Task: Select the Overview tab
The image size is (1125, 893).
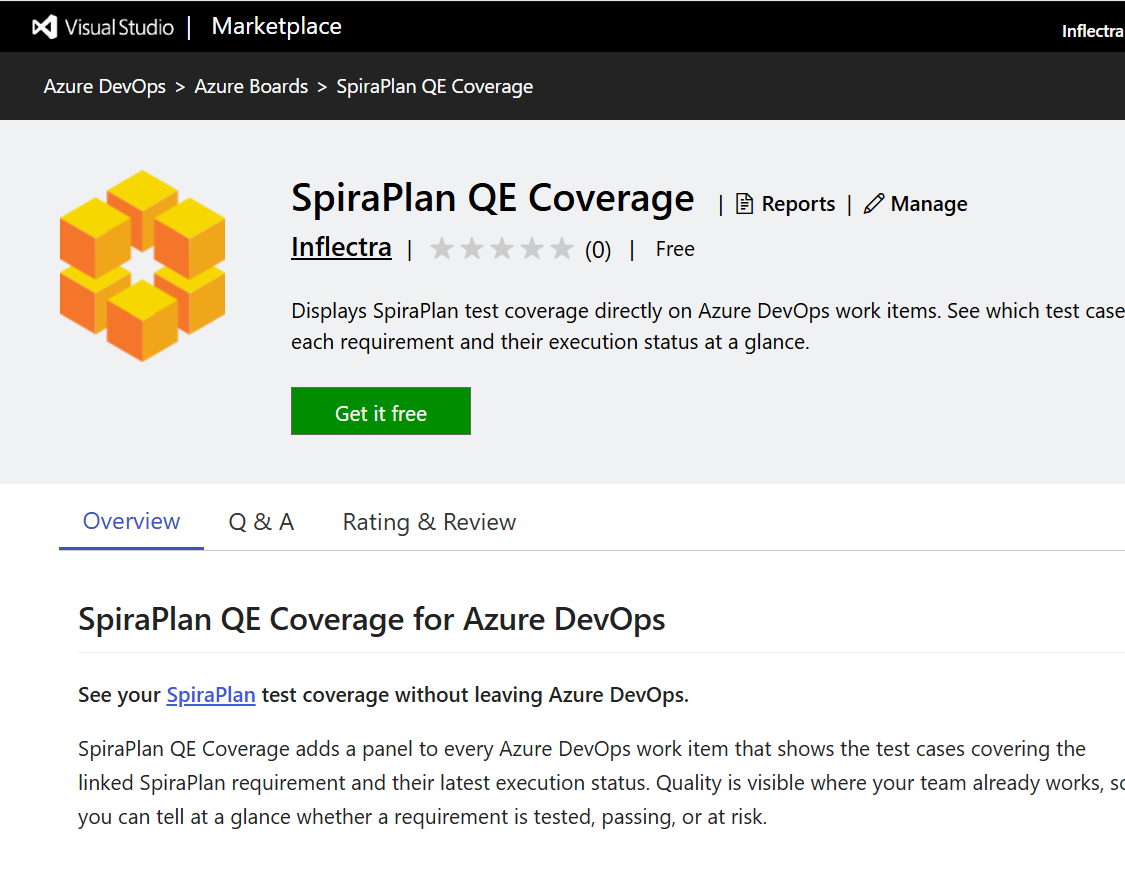Action: pyautogui.click(x=131, y=521)
